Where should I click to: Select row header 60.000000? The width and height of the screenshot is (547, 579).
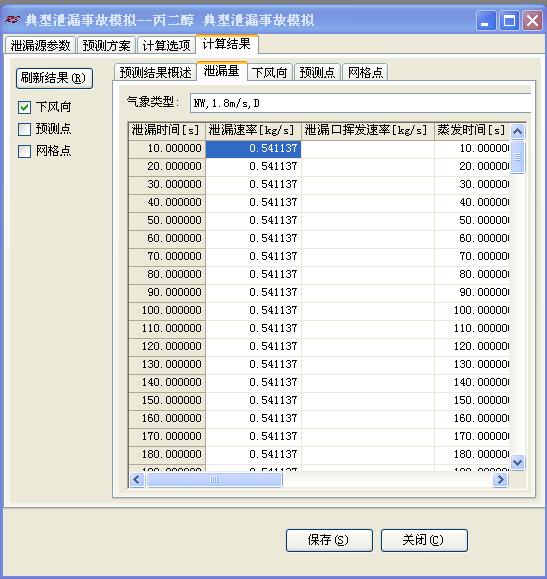167,239
